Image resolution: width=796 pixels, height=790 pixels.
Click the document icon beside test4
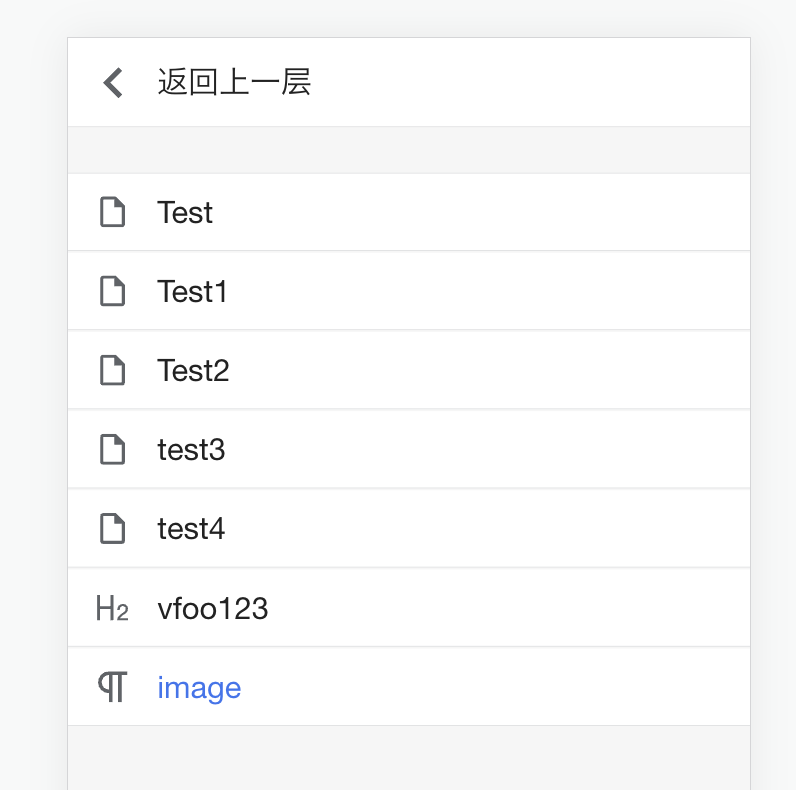point(112,529)
